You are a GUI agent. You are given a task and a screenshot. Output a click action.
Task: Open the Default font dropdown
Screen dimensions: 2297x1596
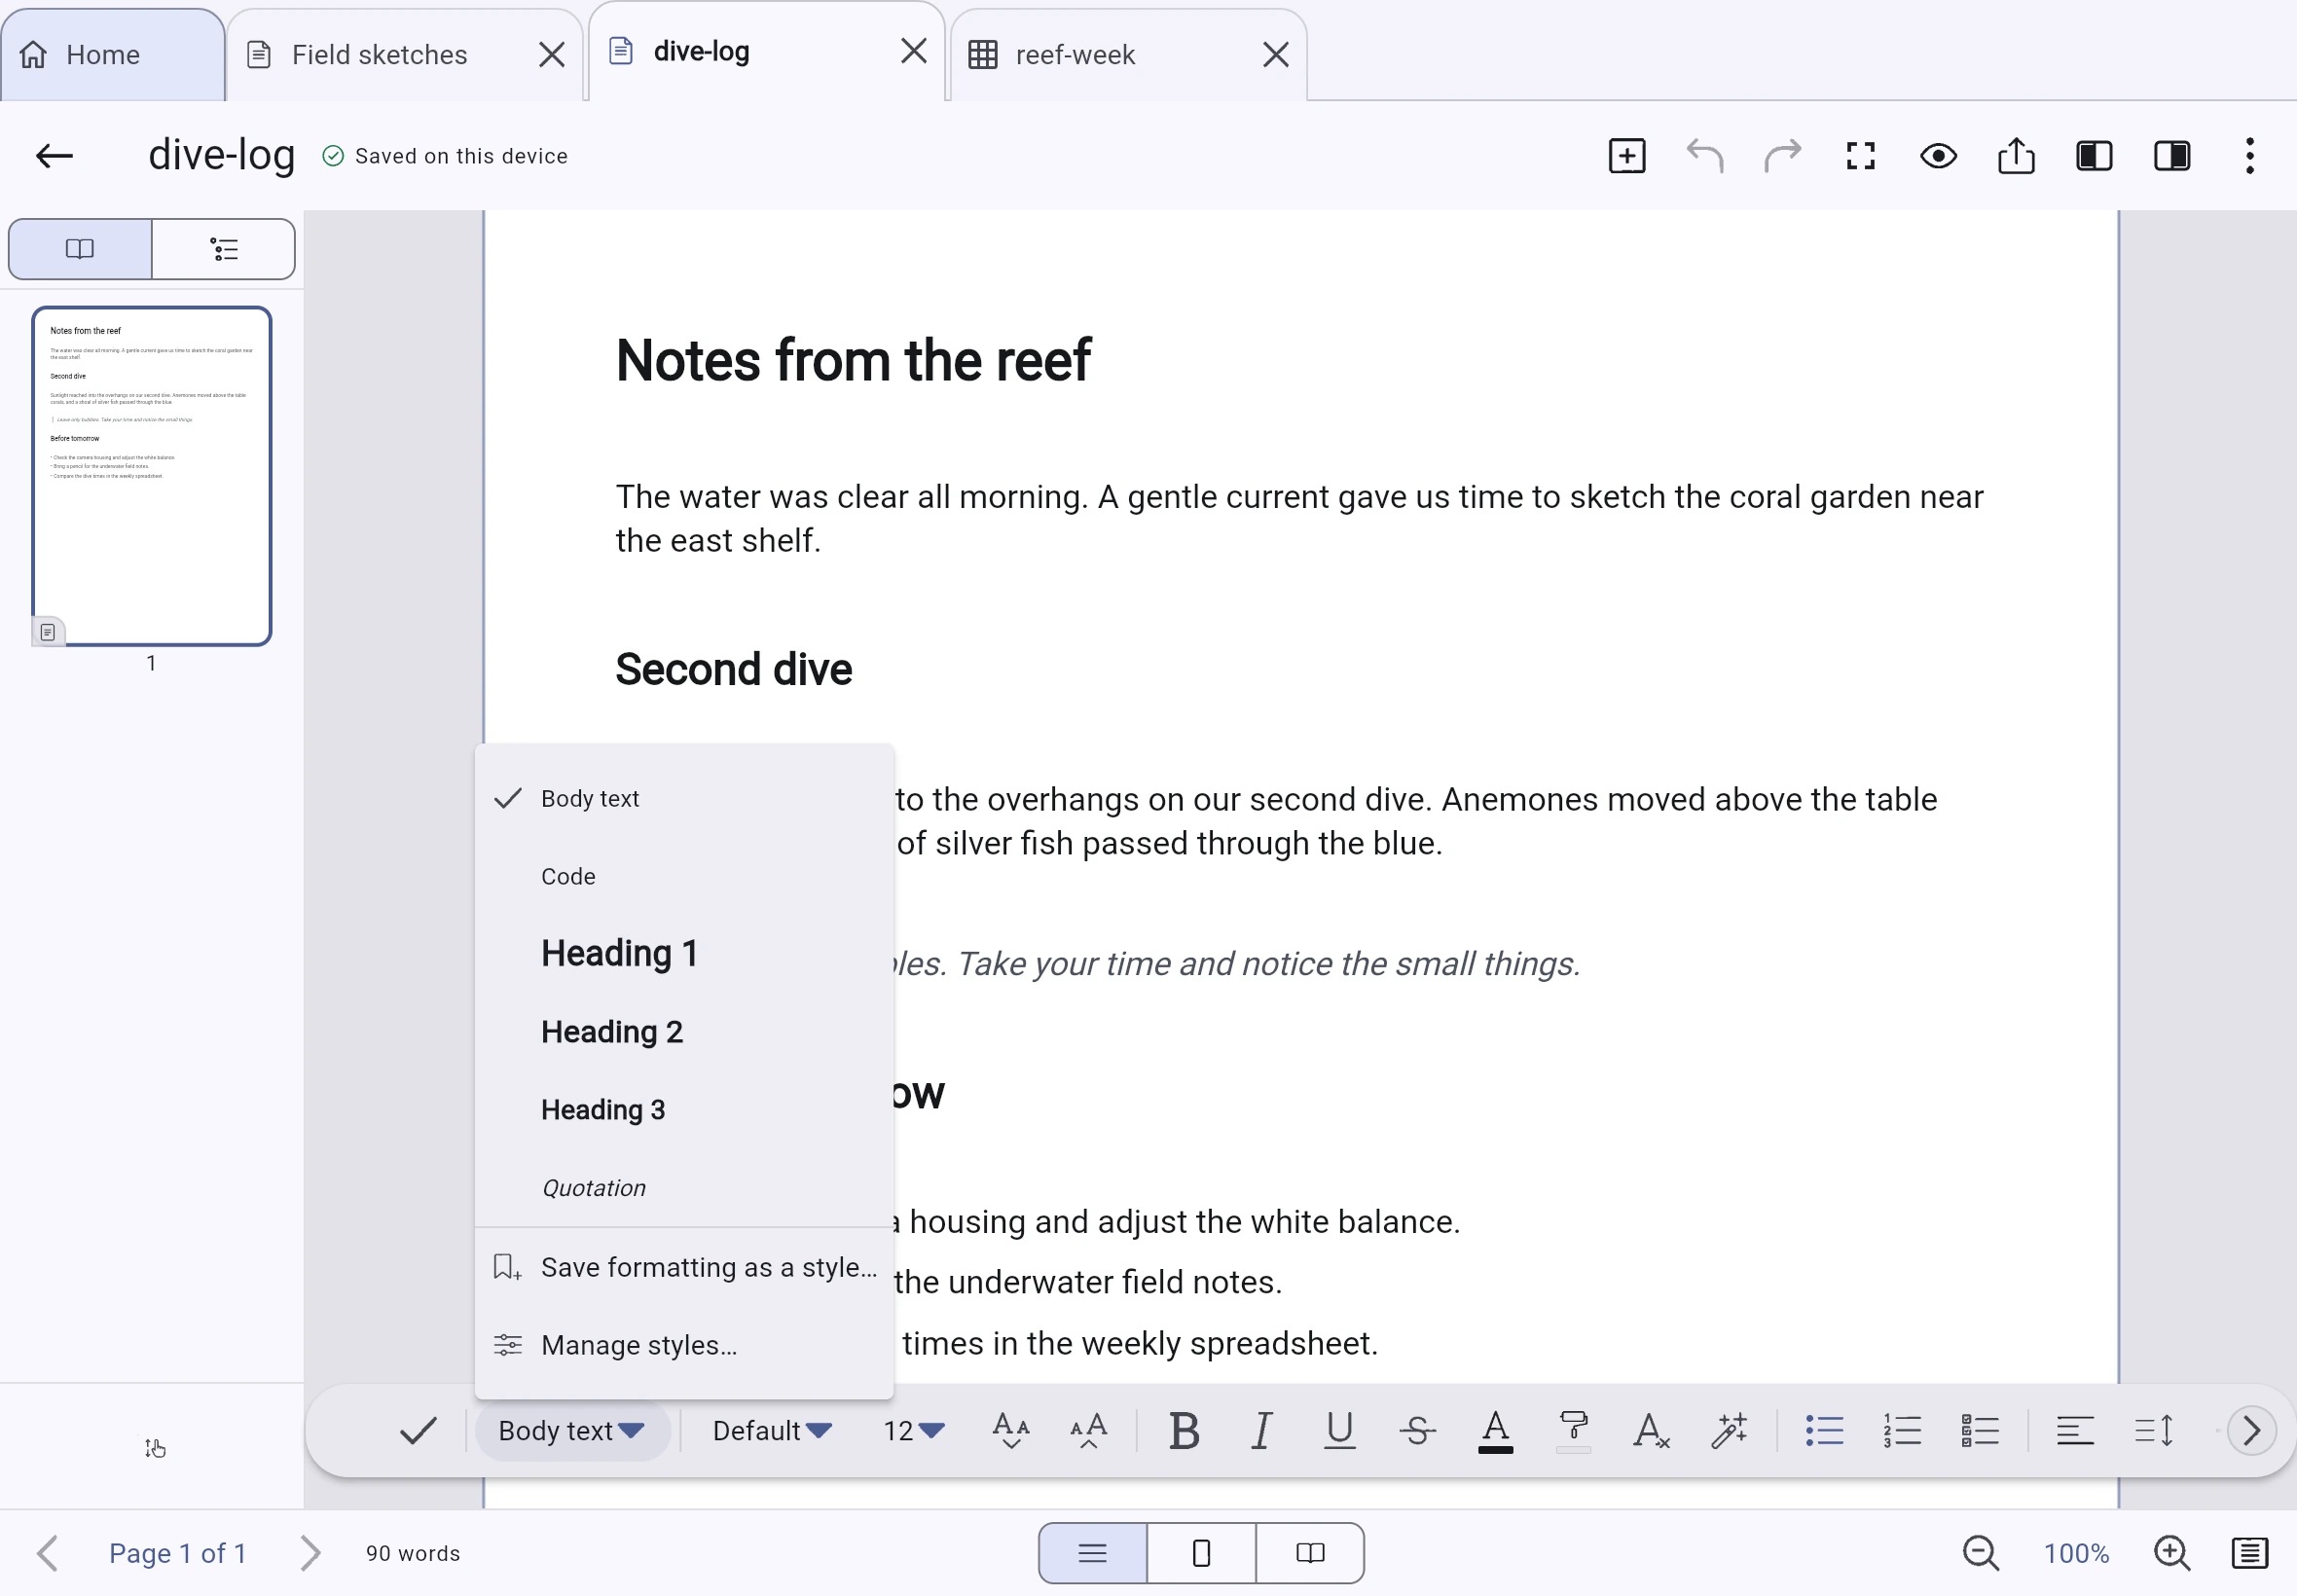pos(771,1431)
